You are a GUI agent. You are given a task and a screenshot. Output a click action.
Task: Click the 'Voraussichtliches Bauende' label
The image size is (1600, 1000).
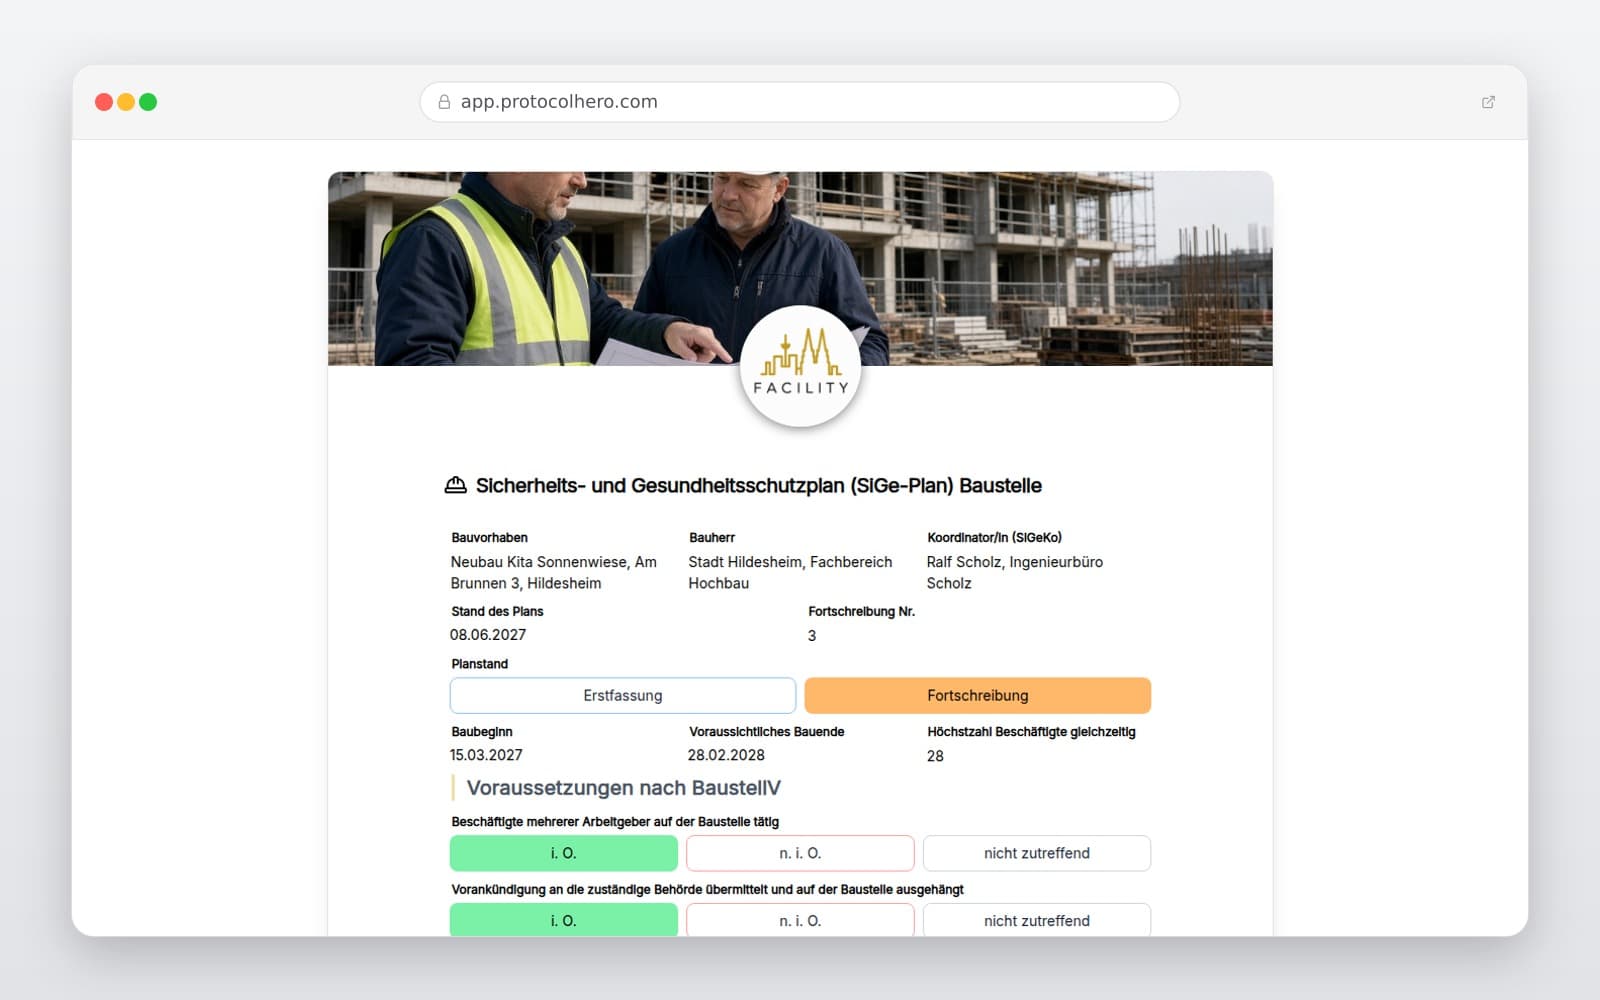pyautogui.click(x=767, y=732)
